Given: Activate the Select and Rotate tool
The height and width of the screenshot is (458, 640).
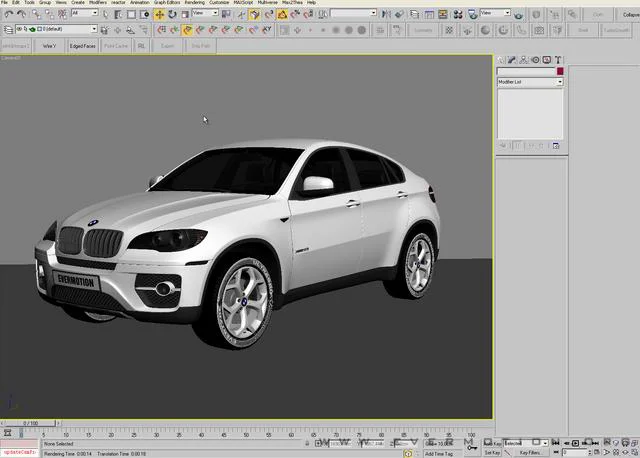Looking at the screenshot, I should coord(173,15).
